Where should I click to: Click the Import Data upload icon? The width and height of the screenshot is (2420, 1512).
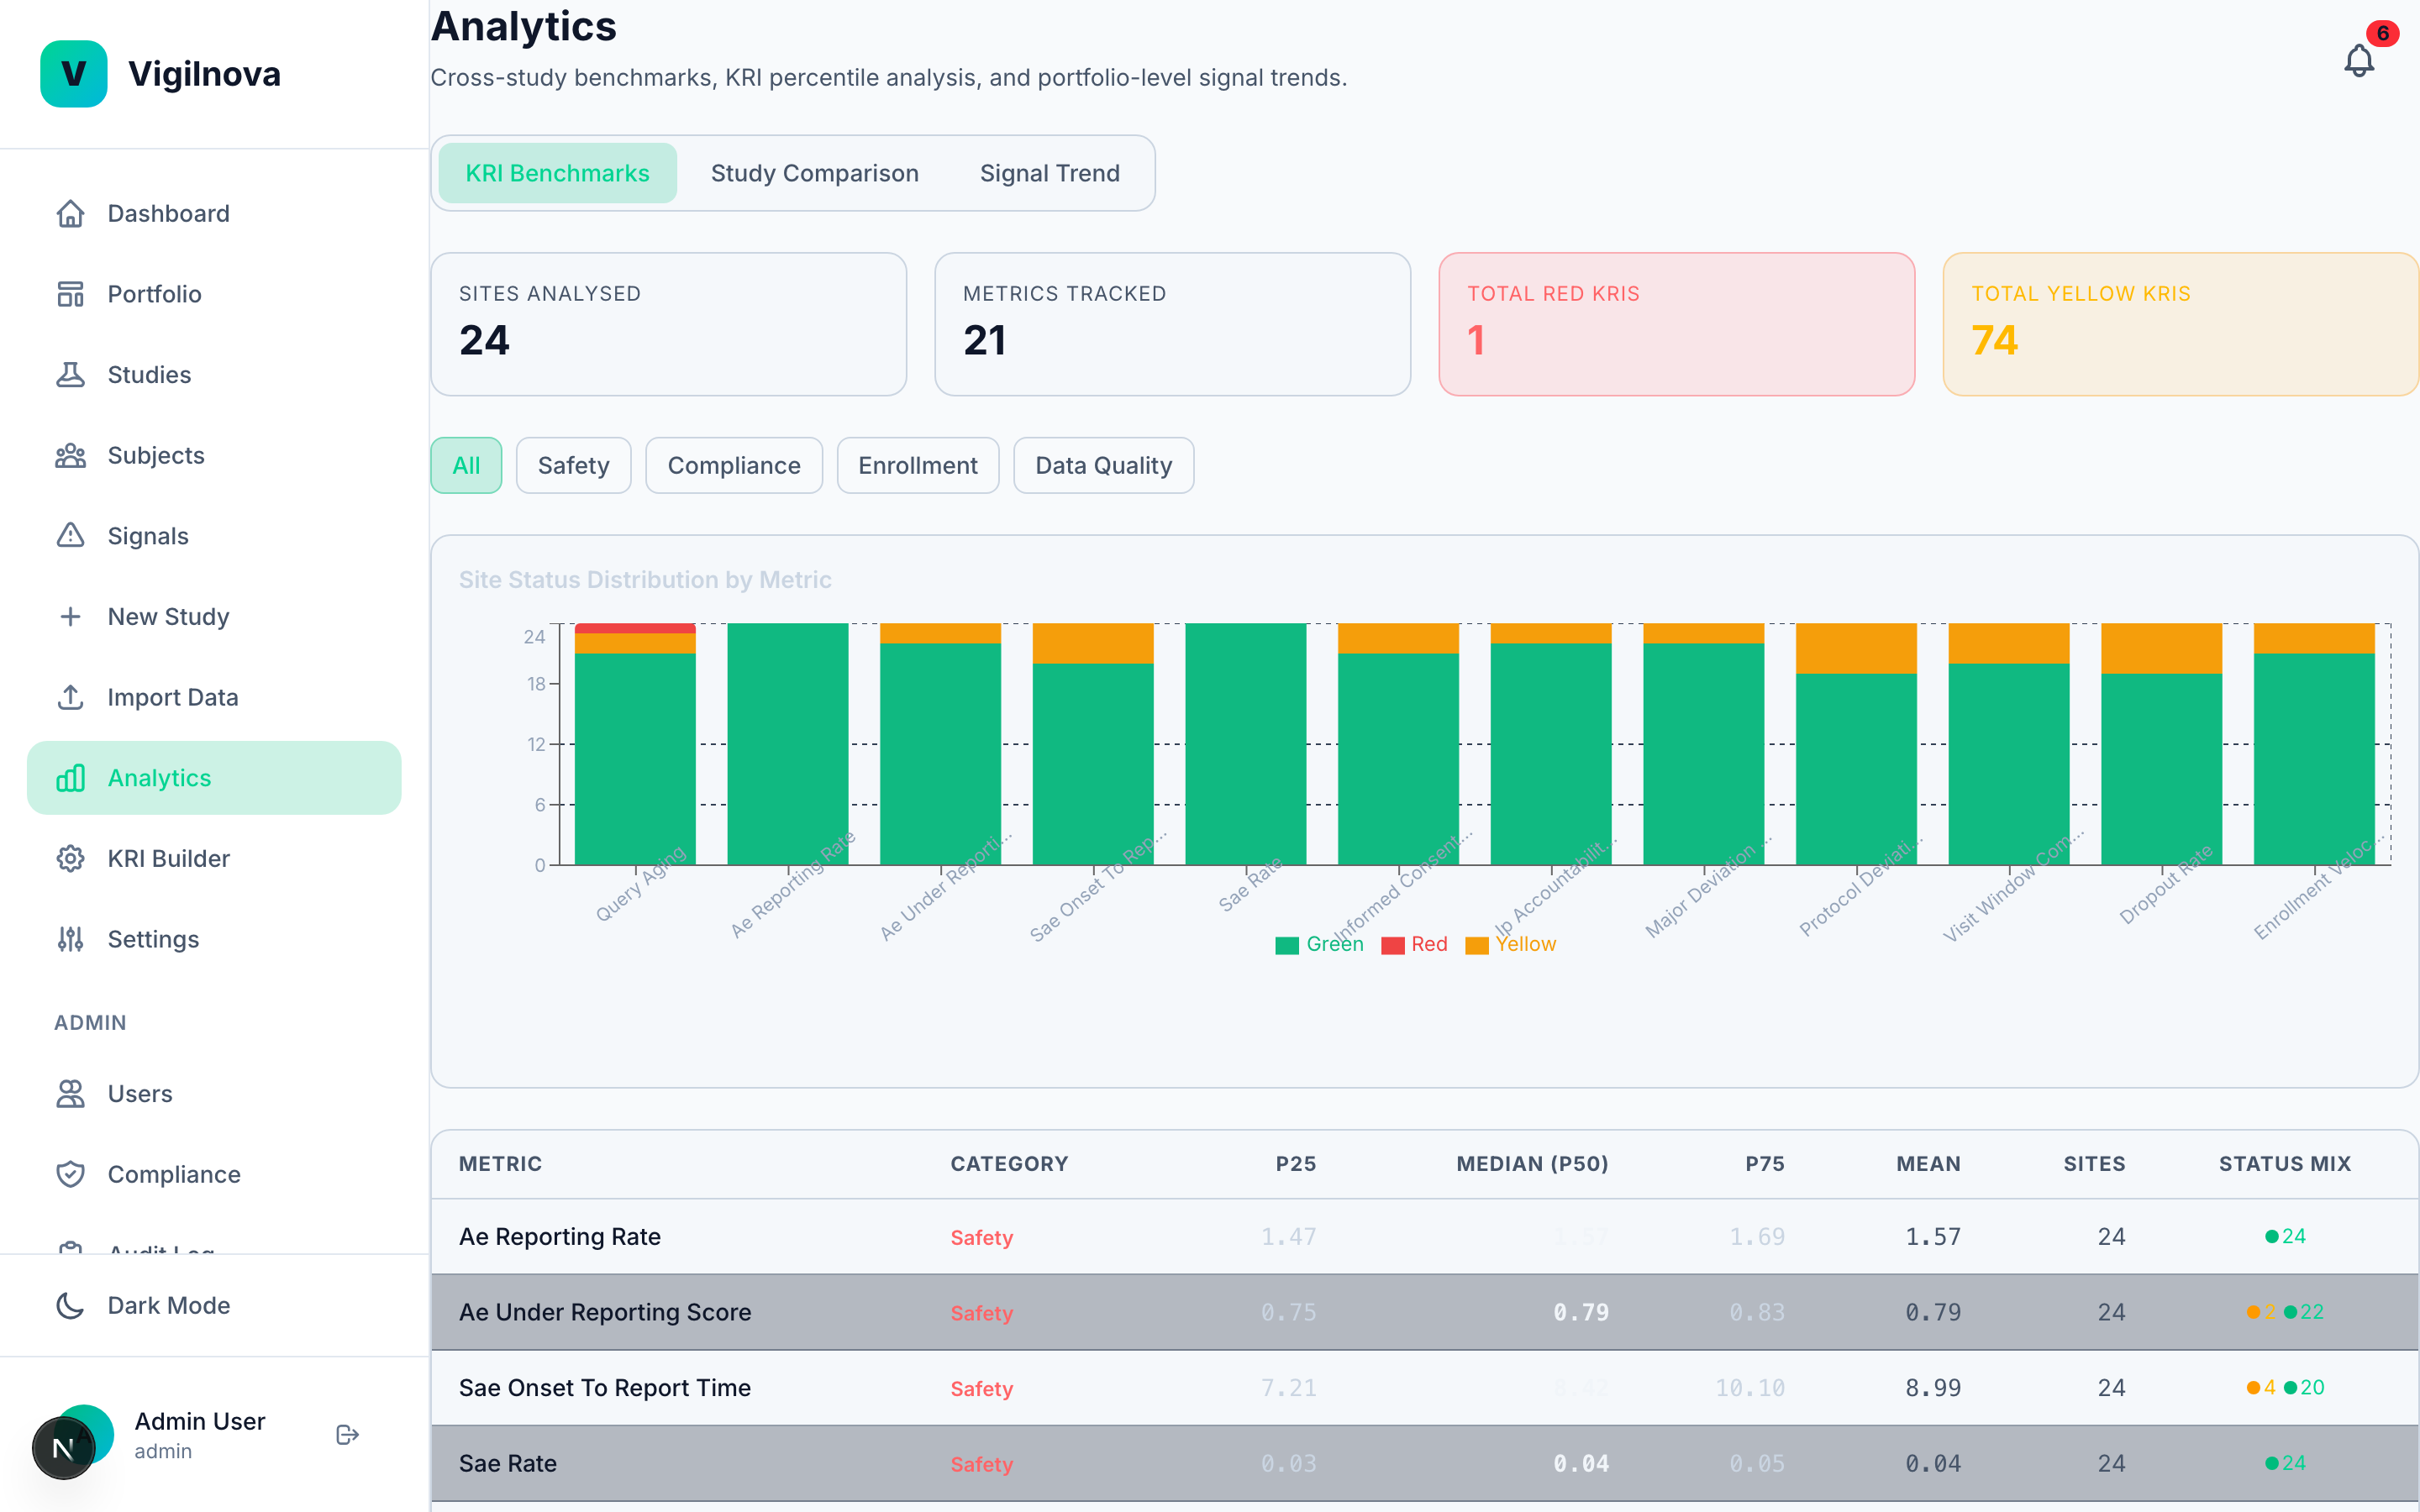(x=70, y=697)
